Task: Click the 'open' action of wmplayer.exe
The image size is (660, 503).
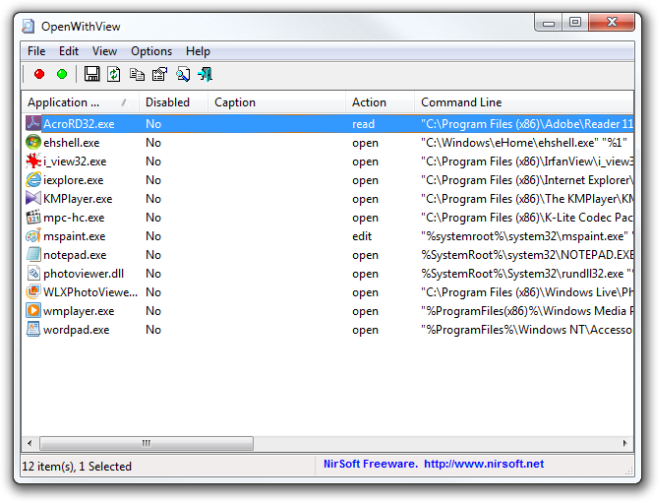Action: [x=365, y=311]
